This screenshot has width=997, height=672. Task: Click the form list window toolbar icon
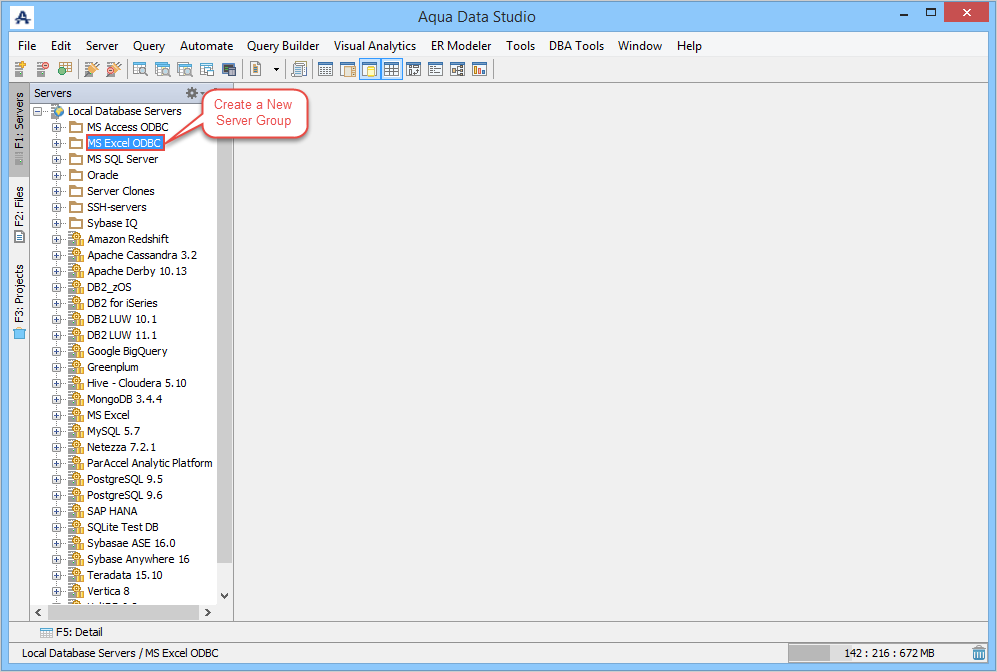[x=436, y=69]
